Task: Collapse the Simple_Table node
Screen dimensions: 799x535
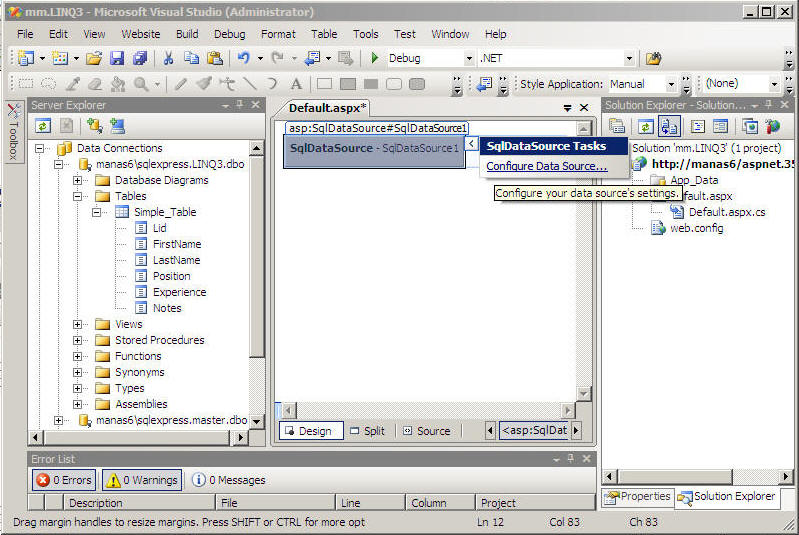Action: coord(97,212)
